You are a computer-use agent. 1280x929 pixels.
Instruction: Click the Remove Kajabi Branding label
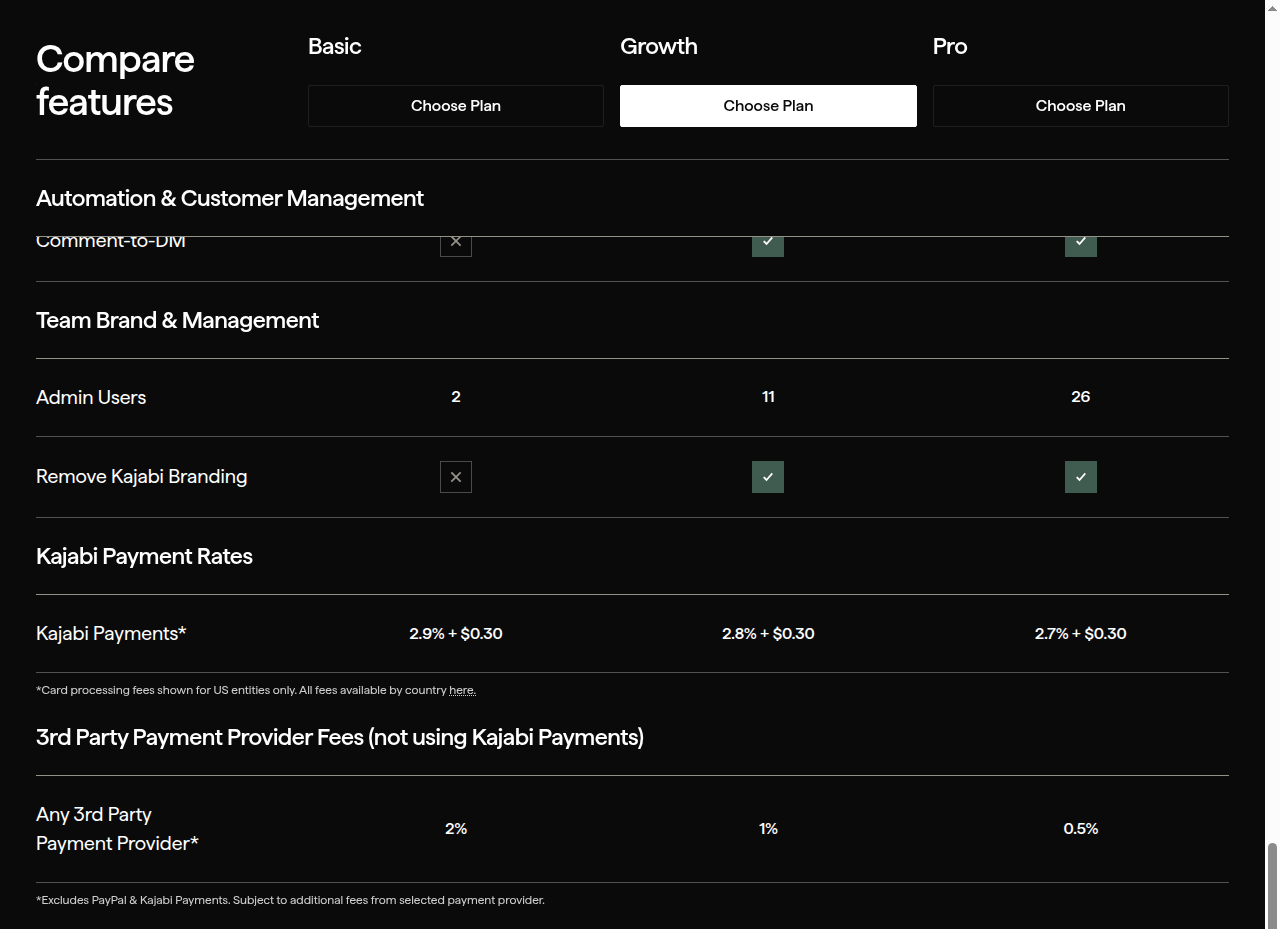142,477
